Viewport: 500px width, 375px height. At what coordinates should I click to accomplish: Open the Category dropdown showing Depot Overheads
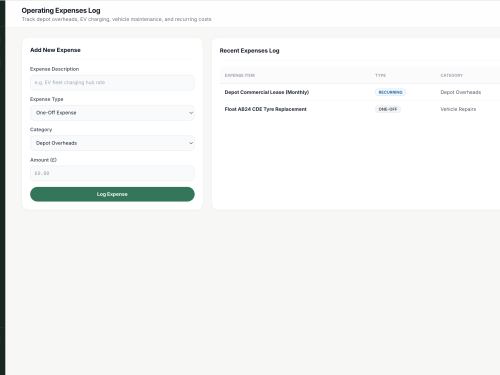112,143
